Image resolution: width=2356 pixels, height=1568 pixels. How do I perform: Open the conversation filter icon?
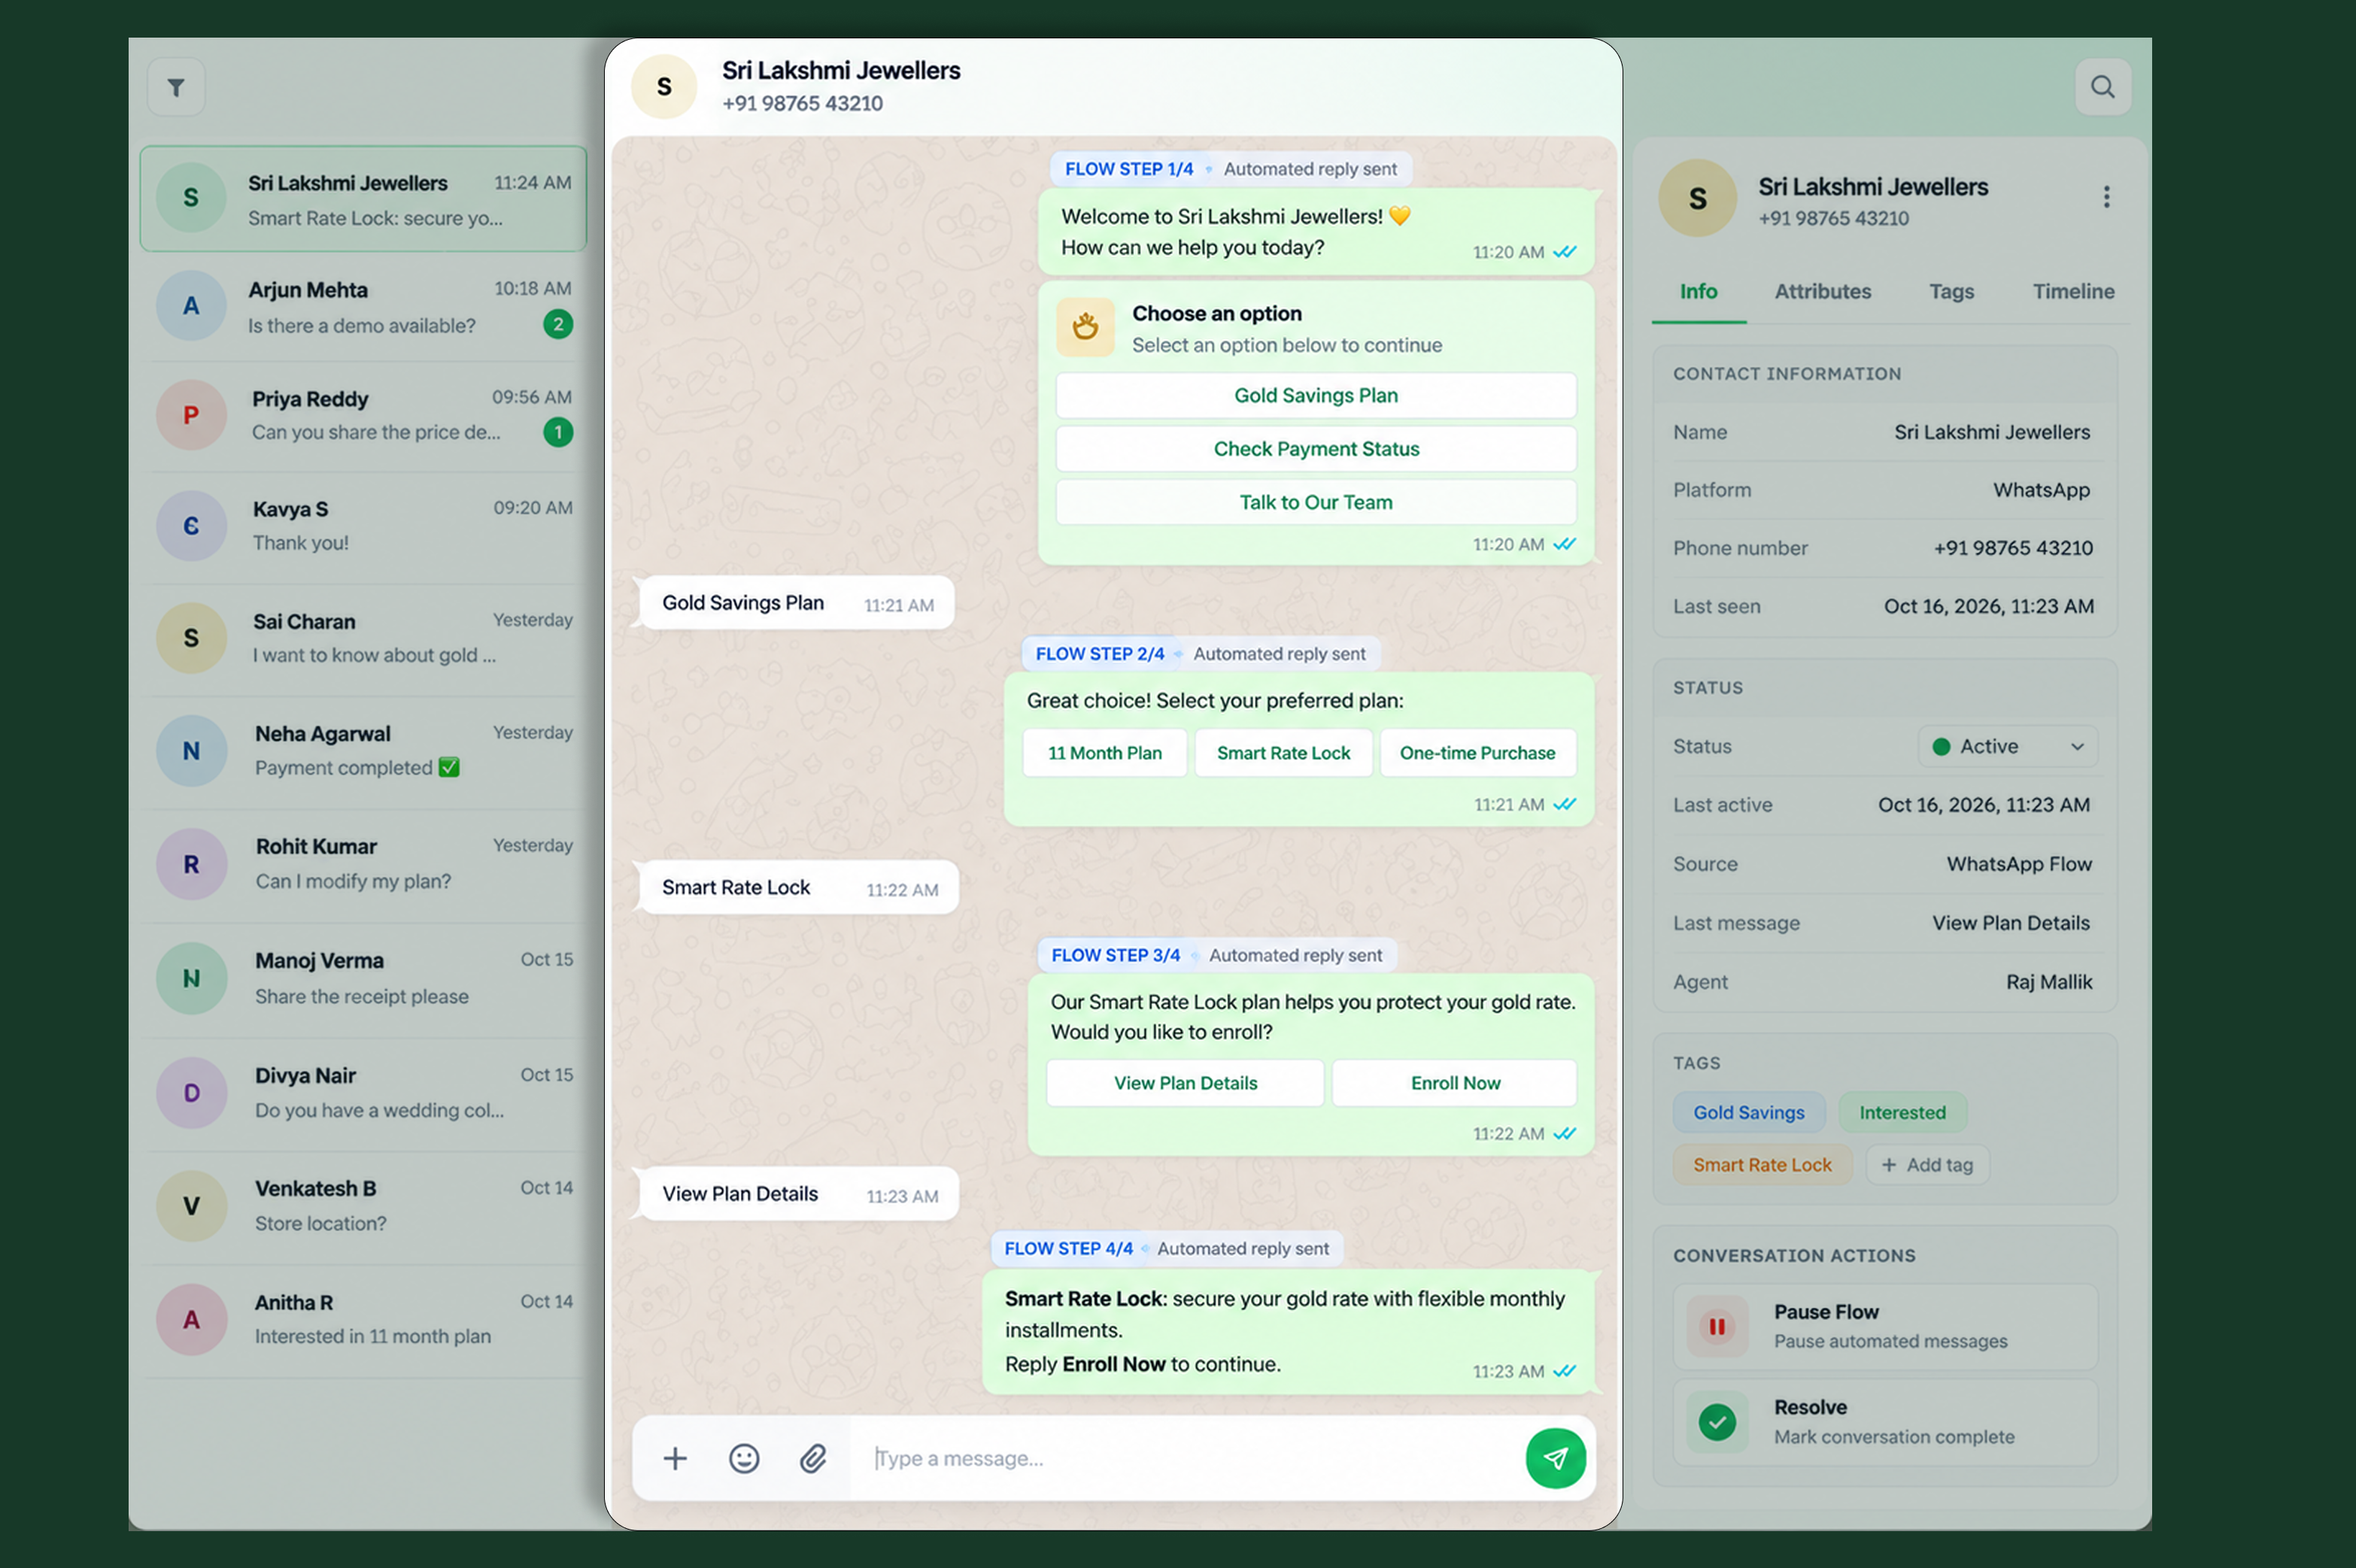pos(176,88)
